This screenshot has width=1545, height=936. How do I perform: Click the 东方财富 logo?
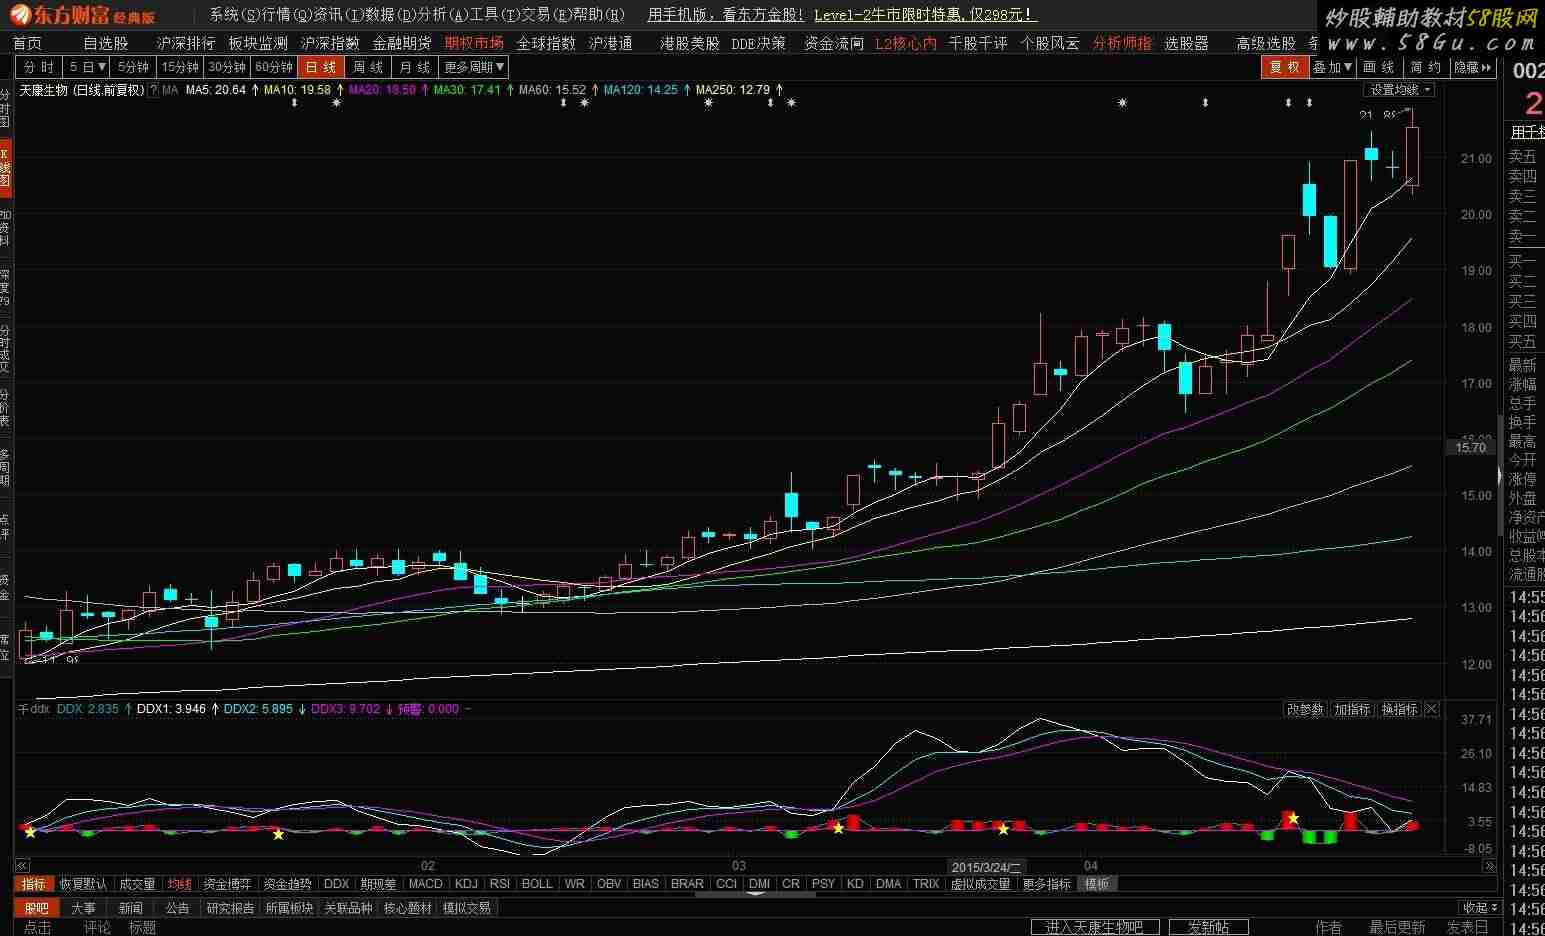[x=82, y=15]
